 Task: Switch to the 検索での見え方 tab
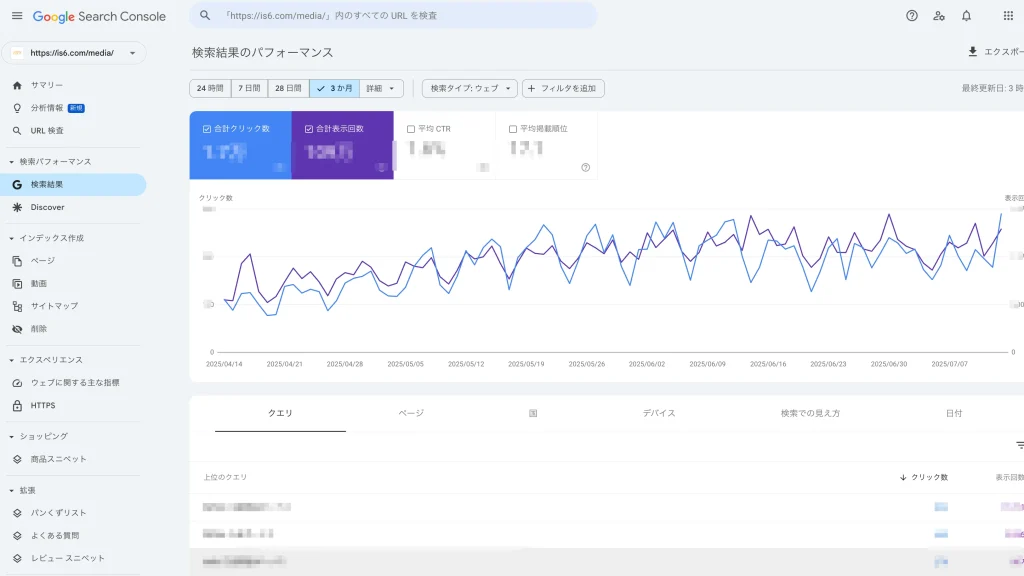coord(810,413)
